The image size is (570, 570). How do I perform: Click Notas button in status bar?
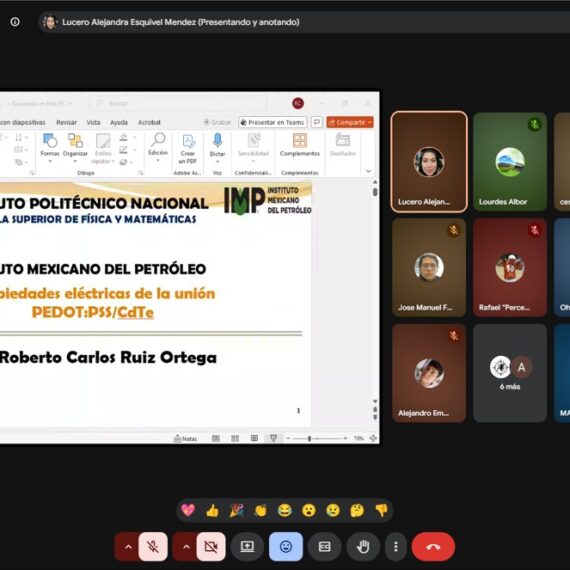[x=186, y=439]
